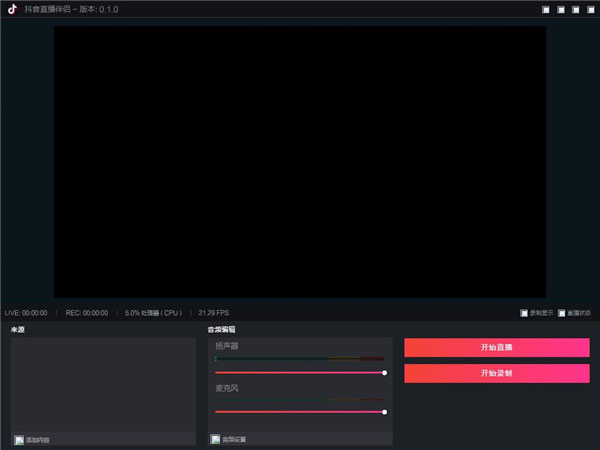Click the leftmost of four title bar icons
The width and height of the screenshot is (600, 450).
tap(545, 10)
